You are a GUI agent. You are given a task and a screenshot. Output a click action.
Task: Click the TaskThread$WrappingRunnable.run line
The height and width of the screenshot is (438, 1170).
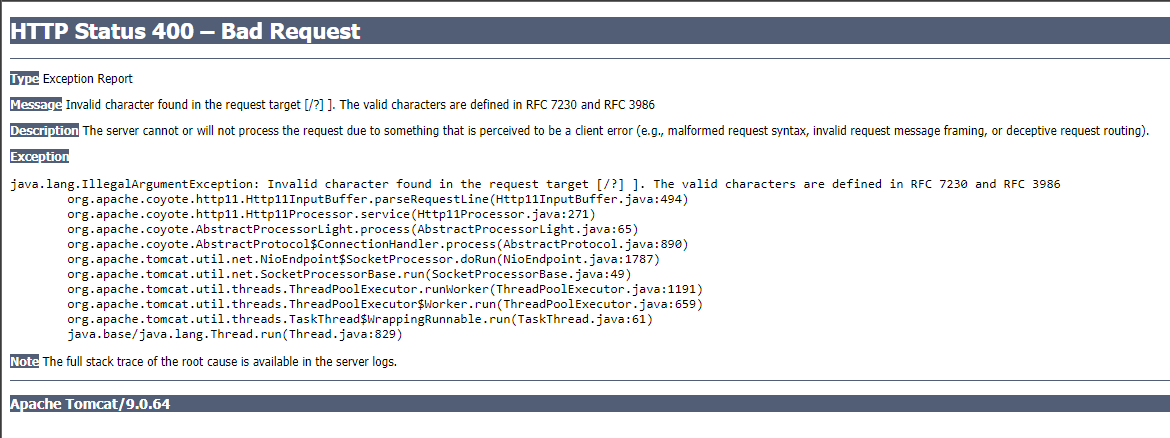click(360, 319)
